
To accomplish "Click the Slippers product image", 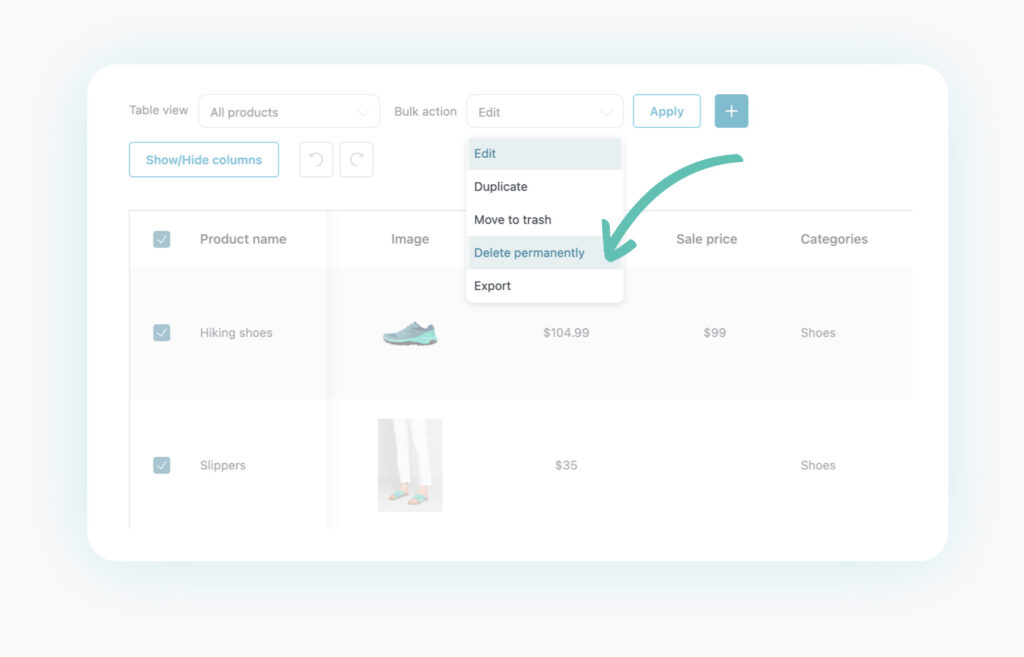I will [409, 465].
